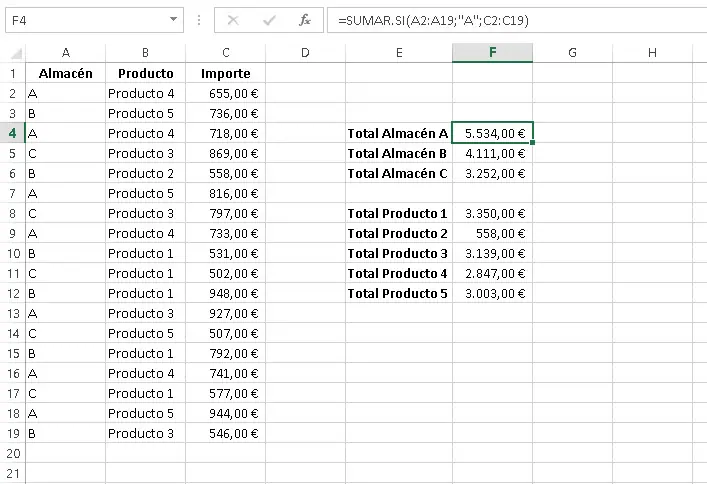Select the cell containing 948,00 €
The width and height of the screenshot is (707, 484).
coord(225,293)
